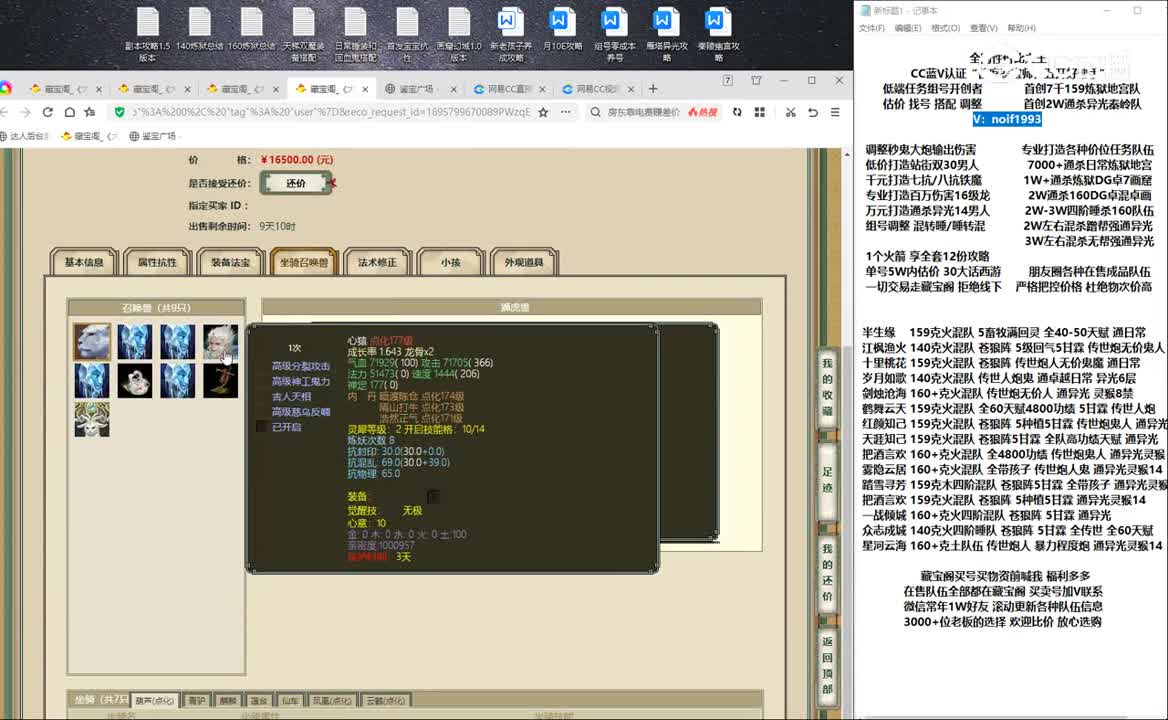Viewport: 1168px width, 720px height.
Task: Open the 鉴宝广场 bookmark in bookmarks bar
Action: pos(153,136)
